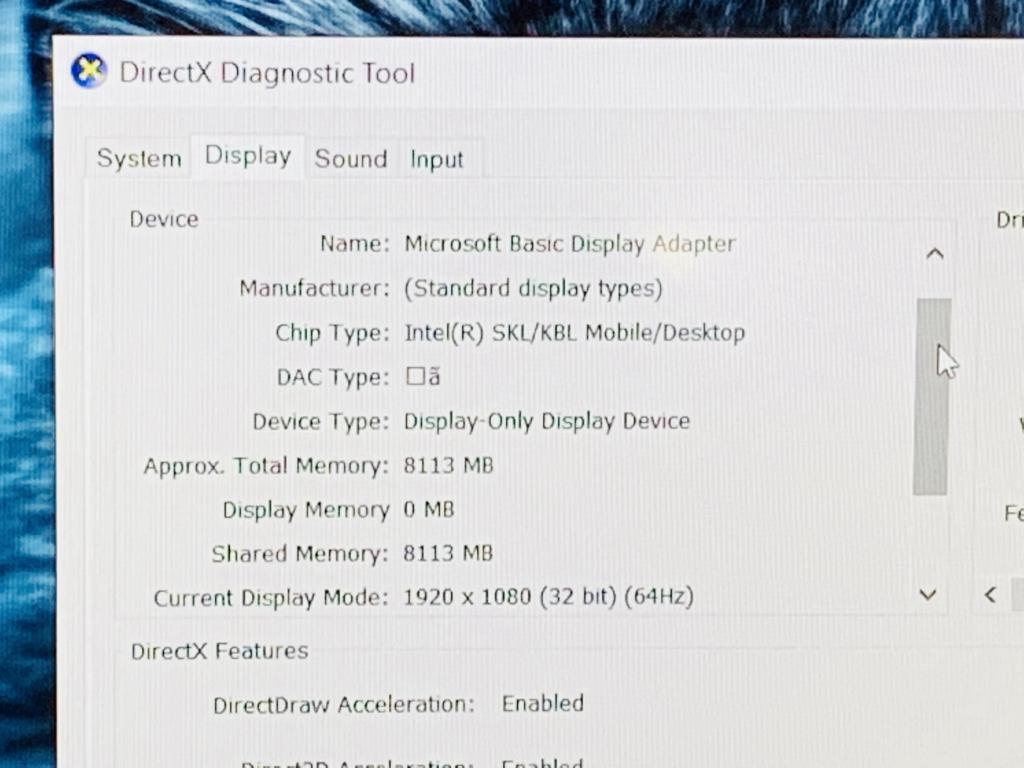The width and height of the screenshot is (1024, 768).
Task: Switch to the System tab
Action: click(x=138, y=159)
